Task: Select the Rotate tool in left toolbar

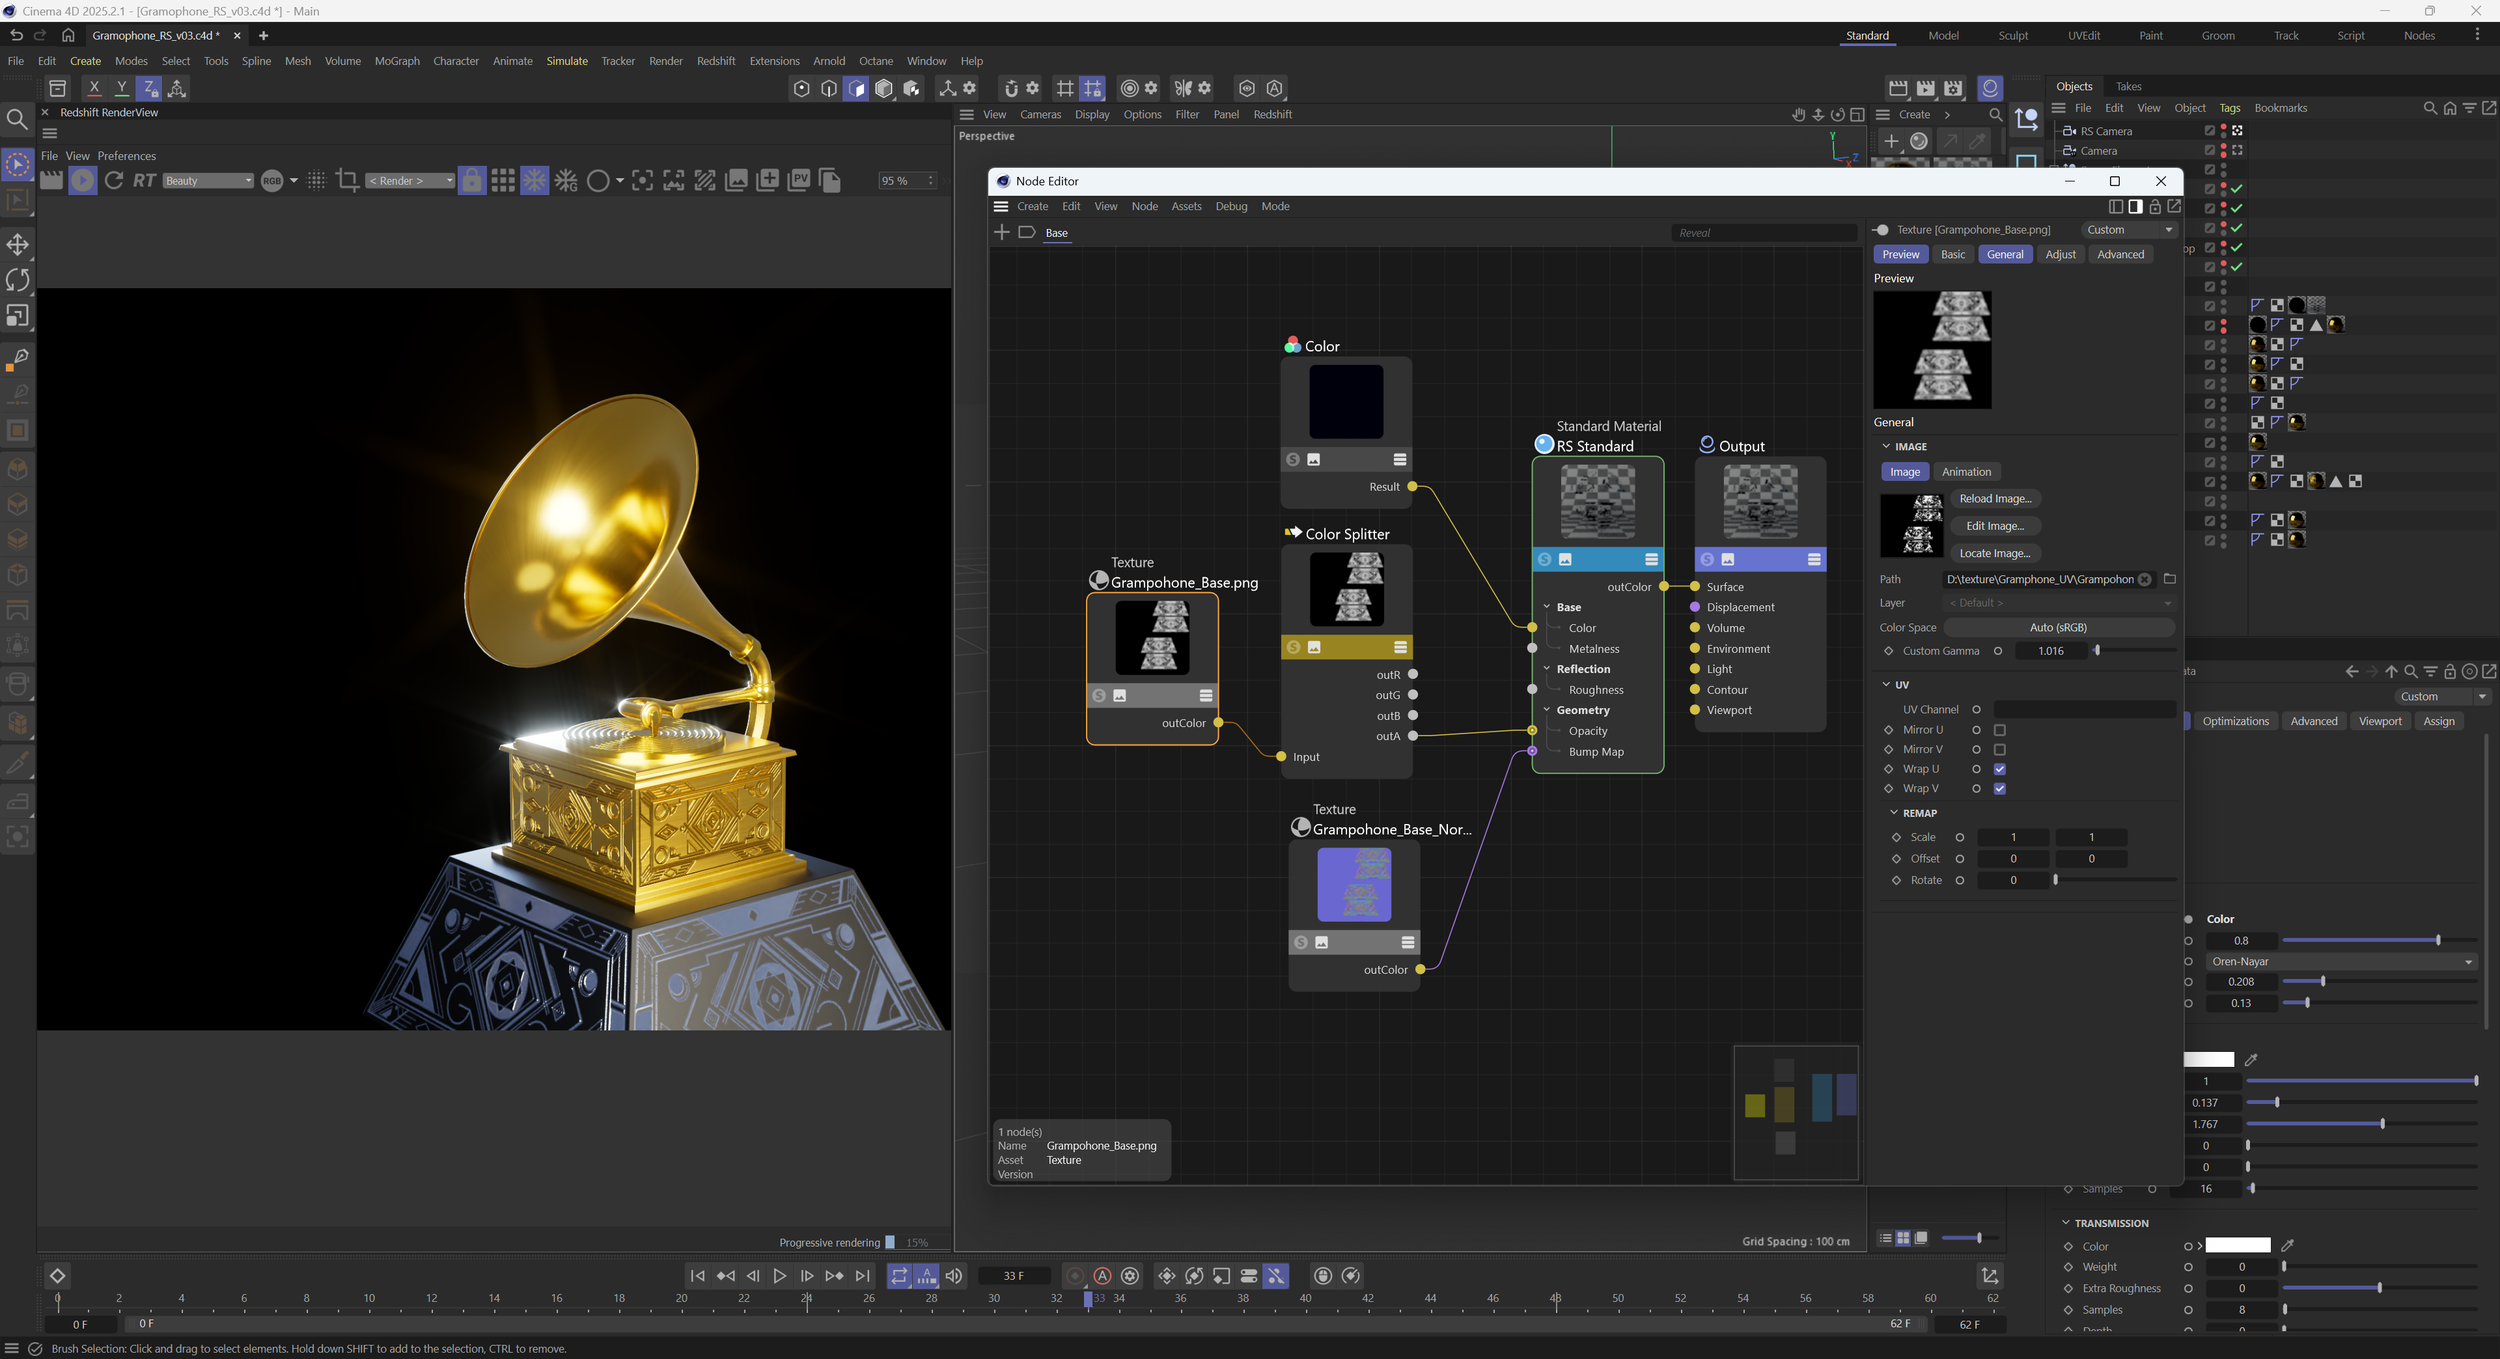Action: (x=18, y=280)
